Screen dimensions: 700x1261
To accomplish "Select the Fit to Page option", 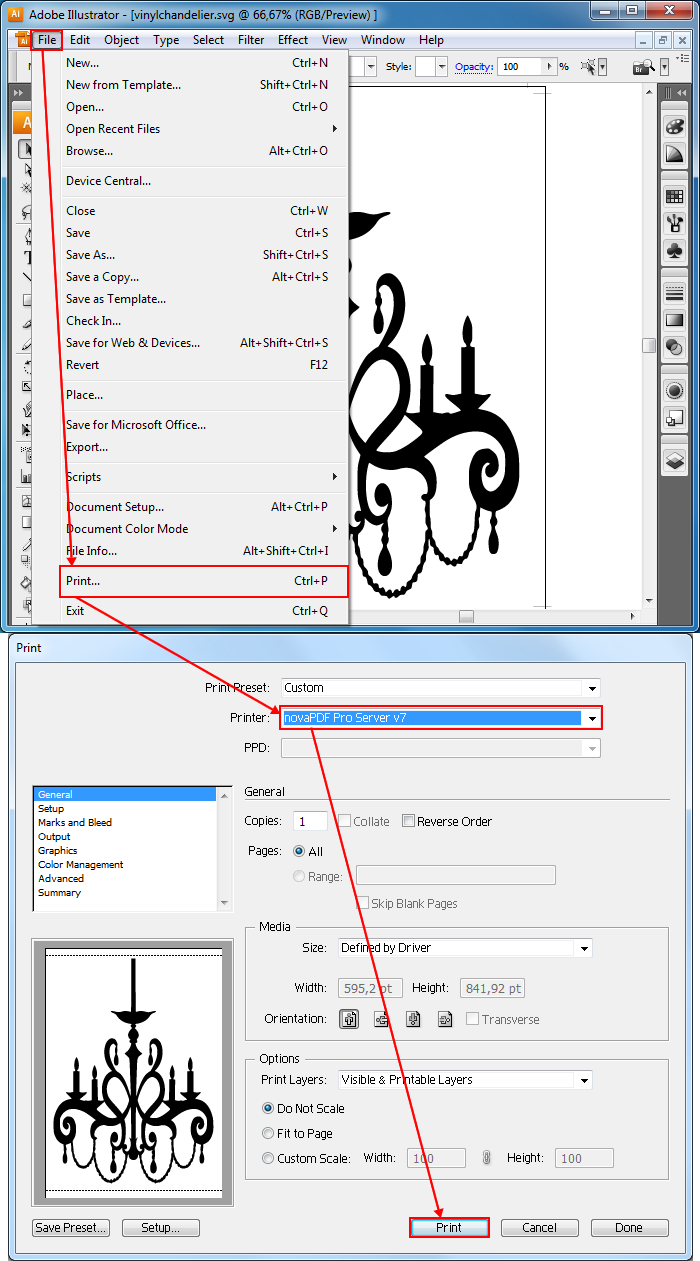I will [268, 1133].
